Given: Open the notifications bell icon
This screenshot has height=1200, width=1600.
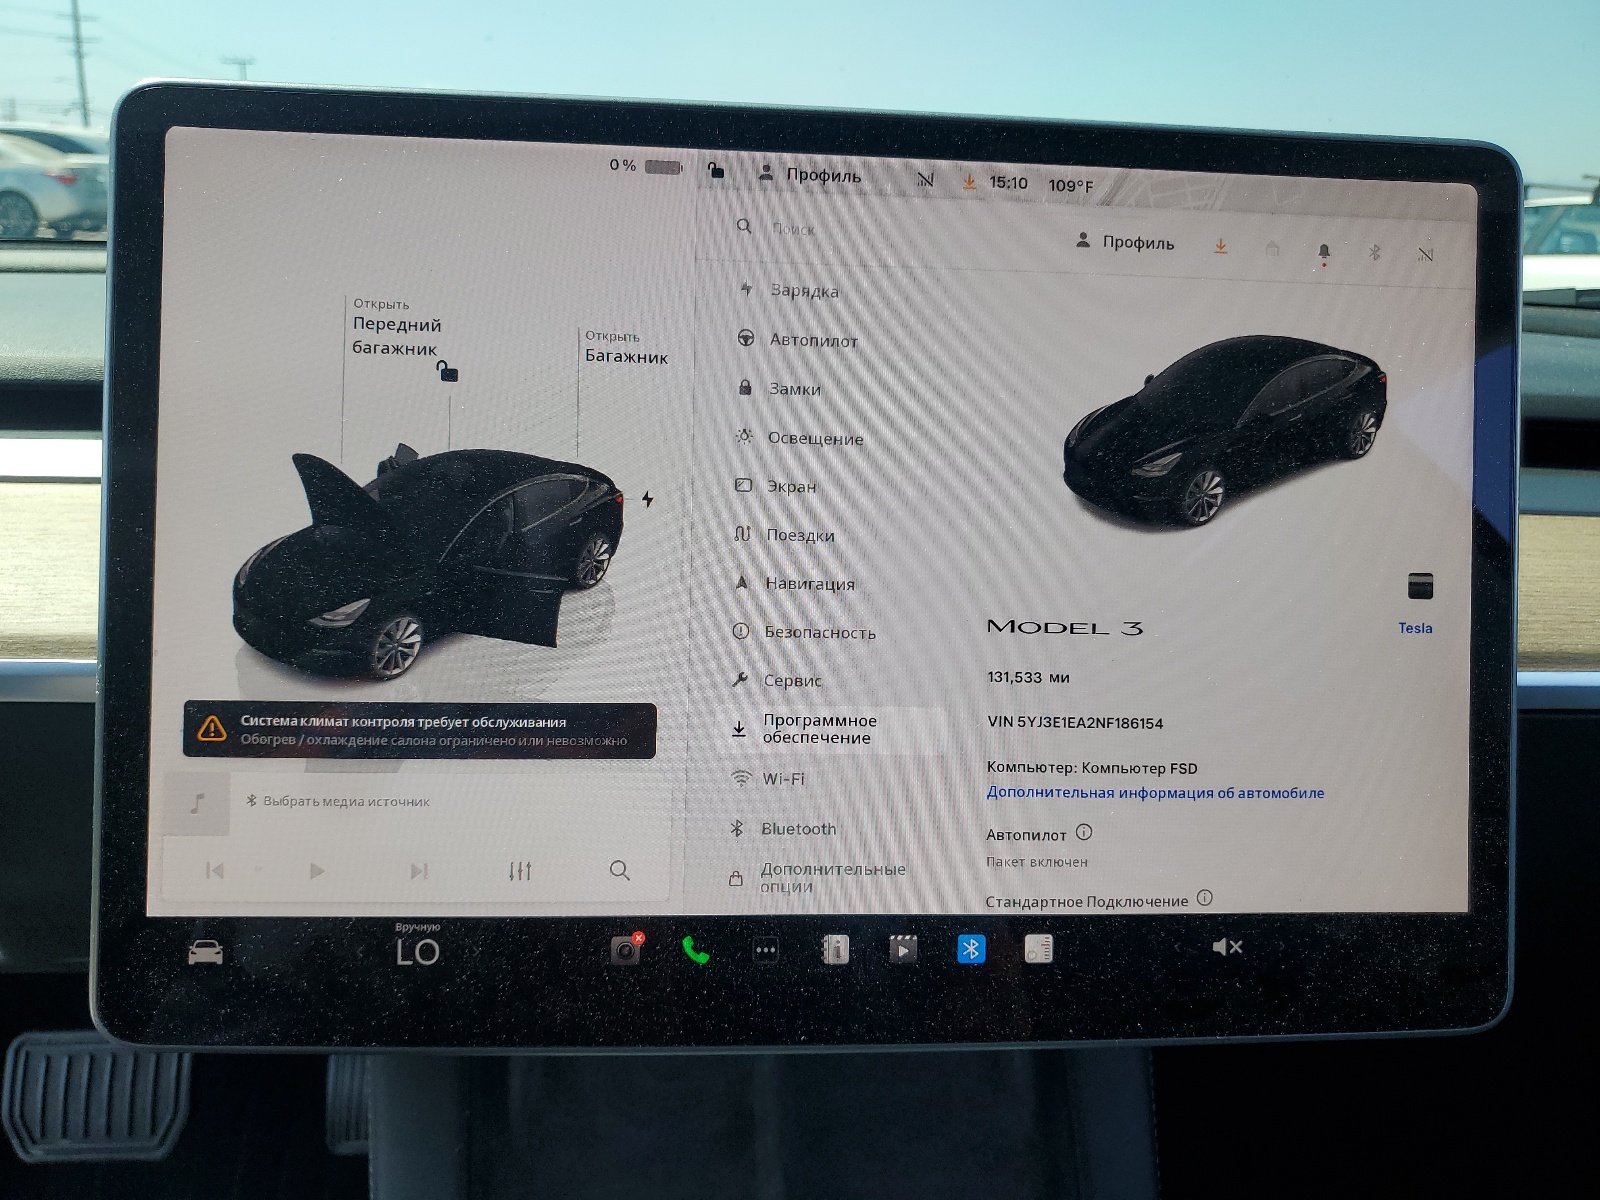Looking at the screenshot, I should tap(1324, 252).
